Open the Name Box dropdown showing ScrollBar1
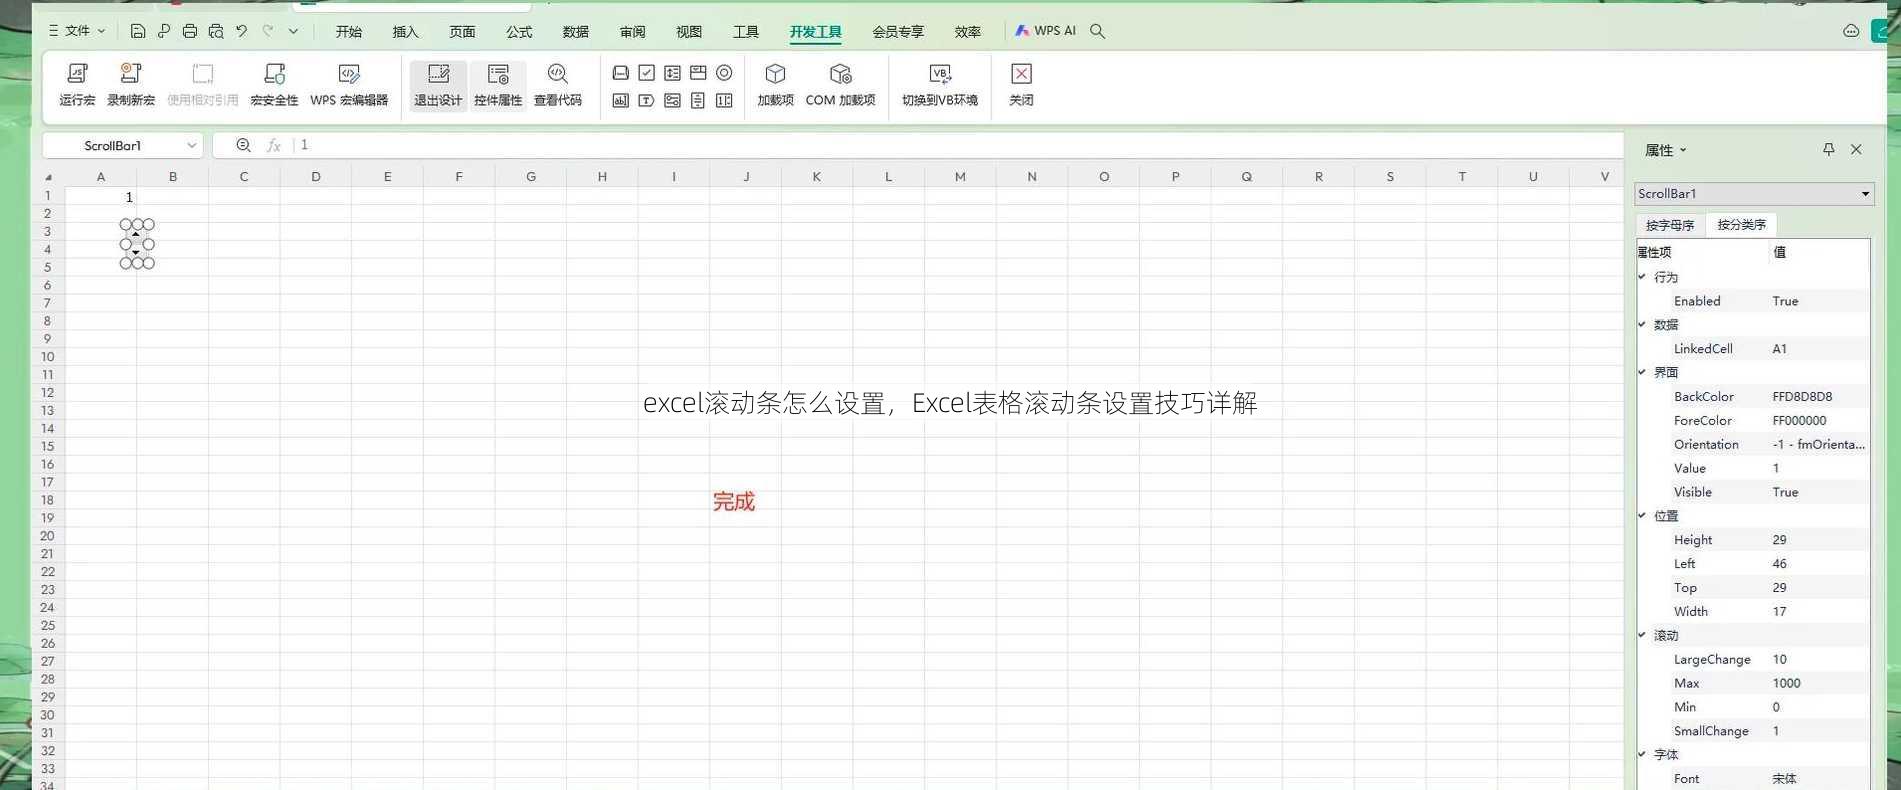 point(192,145)
